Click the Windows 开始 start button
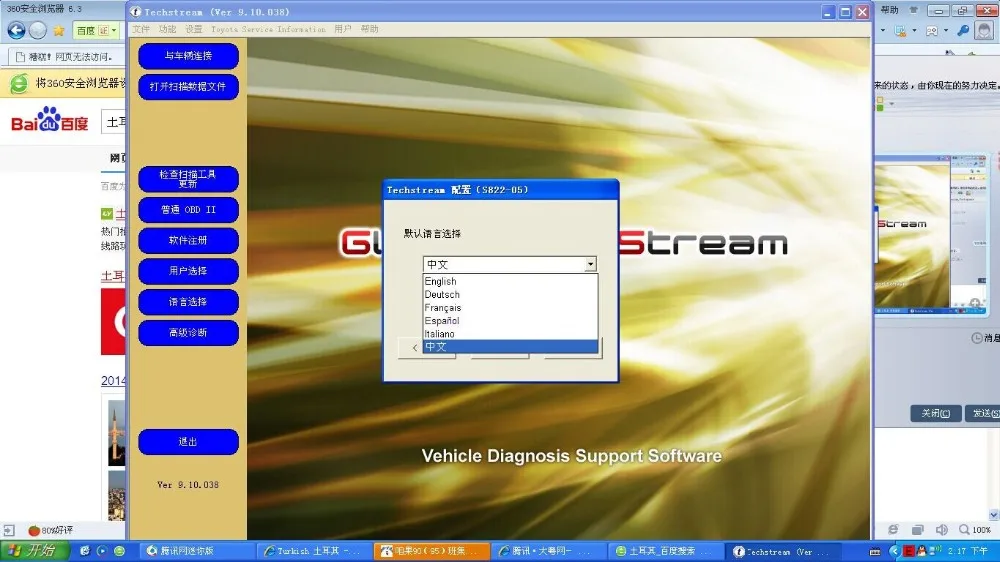The image size is (1000, 562). tap(34, 551)
